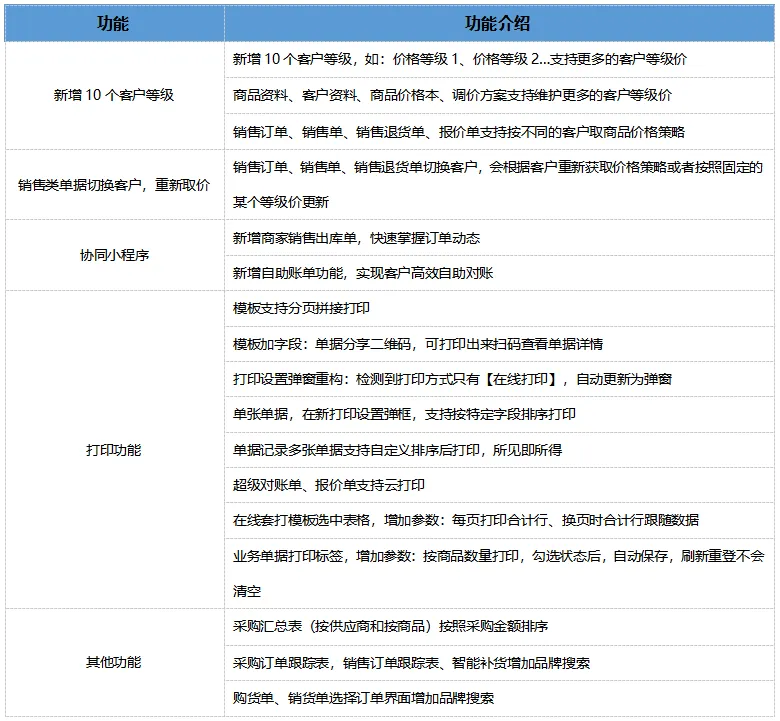Select the 销售类单据切换客户，重新取价 cell
The height and width of the screenshot is (721, 780).
pos(114,185)
